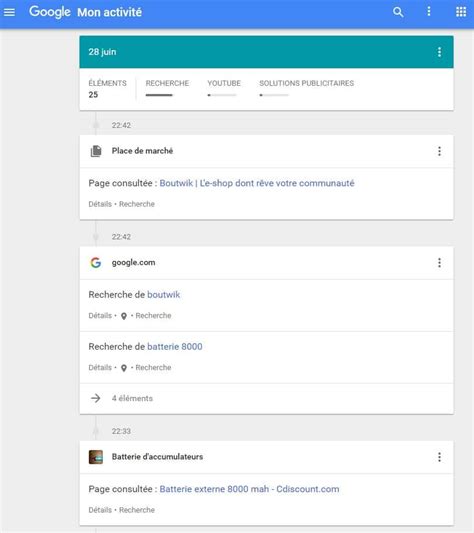474x533 pixels.
Task: Click location pin for boutwik search
Action: (x=124, y=316)
